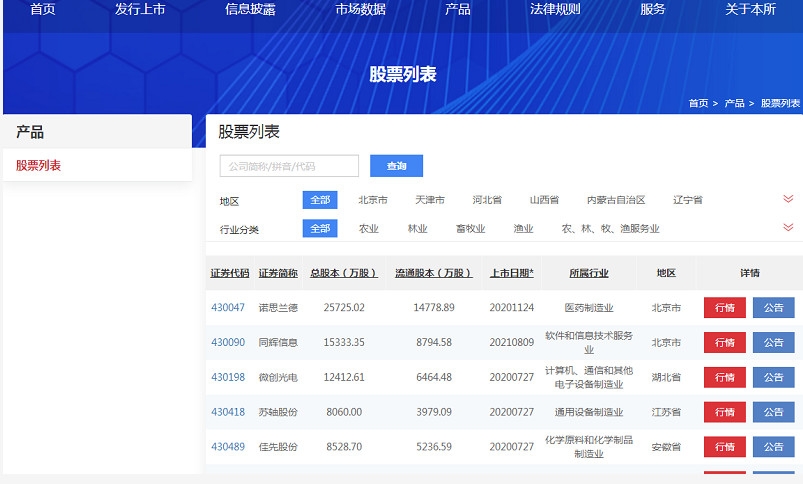Open the 关于本所 menu

[x=750, y=9]
